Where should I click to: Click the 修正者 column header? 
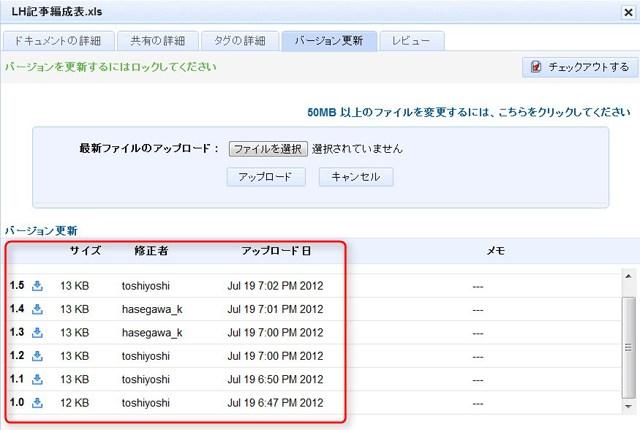151,250
